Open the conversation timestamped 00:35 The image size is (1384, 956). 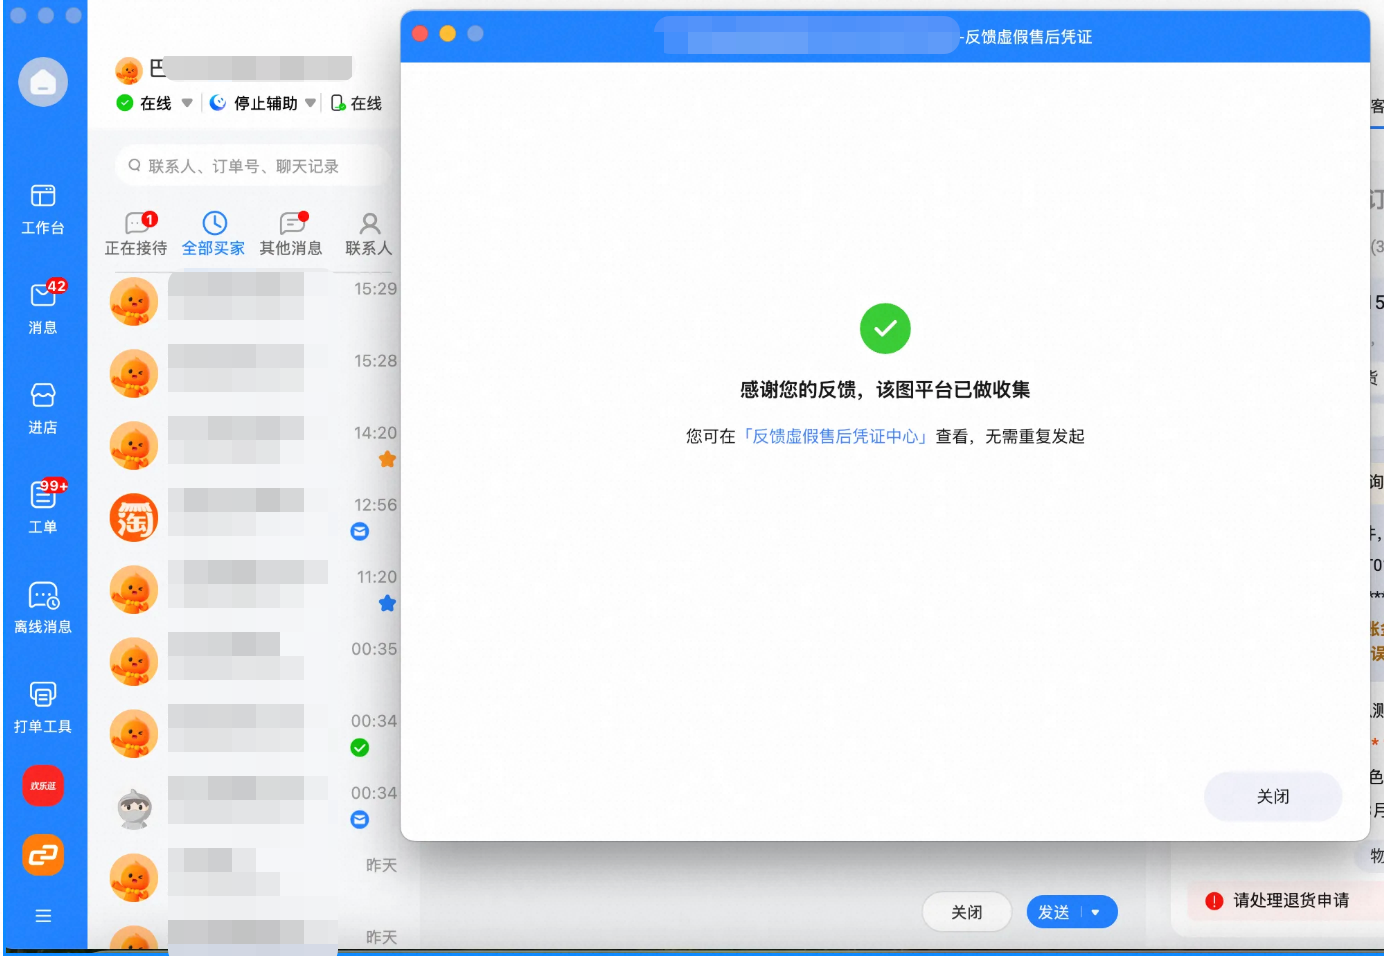click(253, 661)
